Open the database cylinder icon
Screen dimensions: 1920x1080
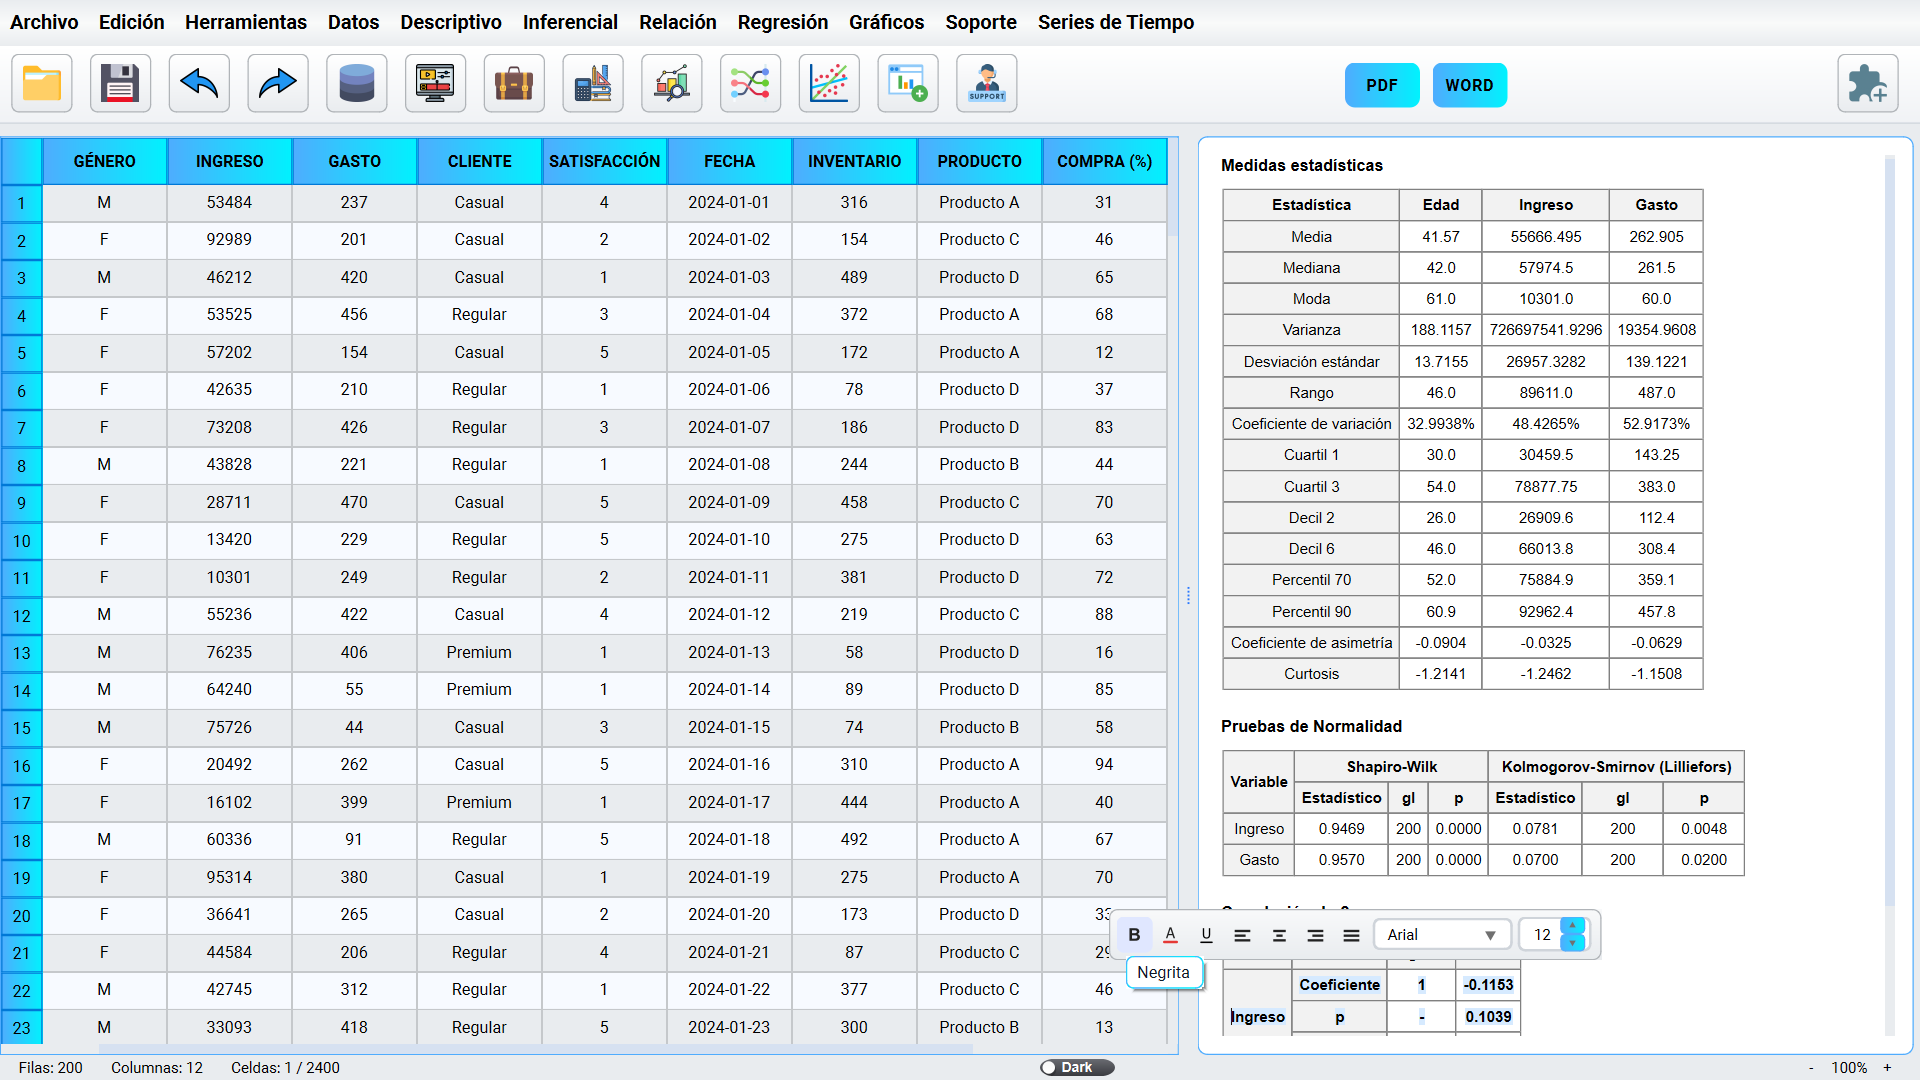[356, 84]
